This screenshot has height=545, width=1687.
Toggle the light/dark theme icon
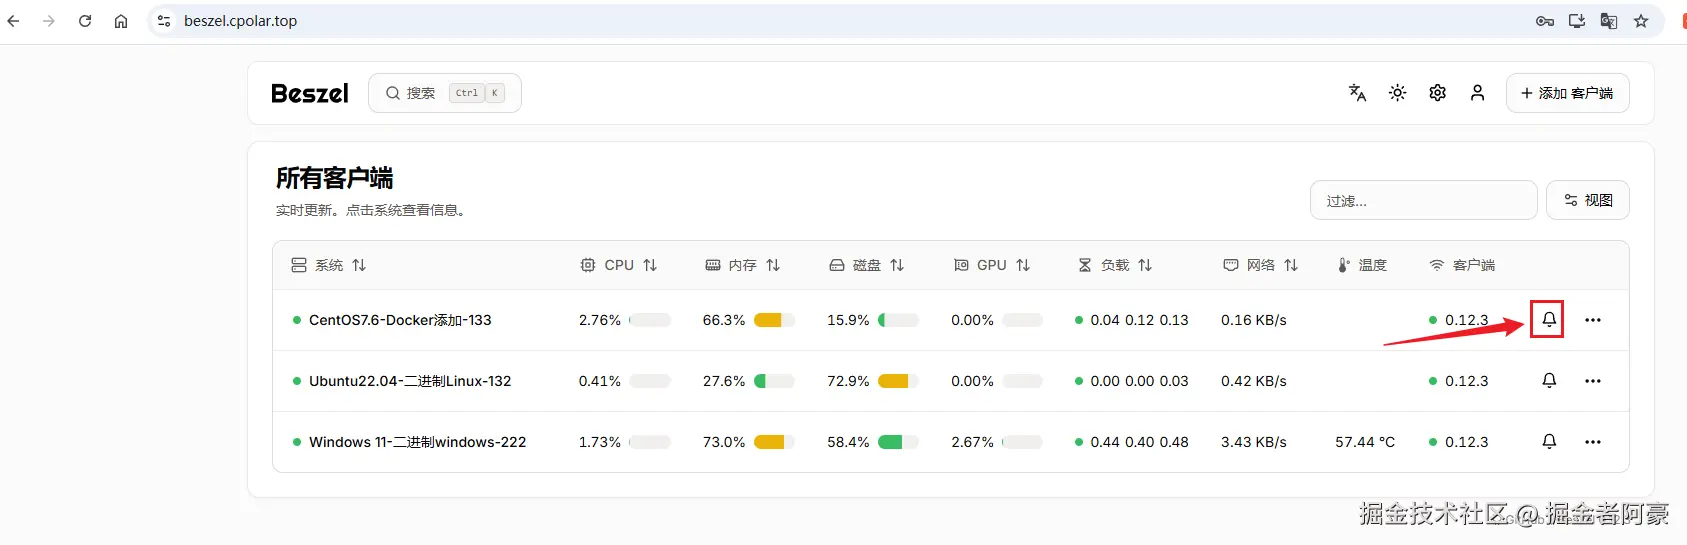coord(1397,93)
